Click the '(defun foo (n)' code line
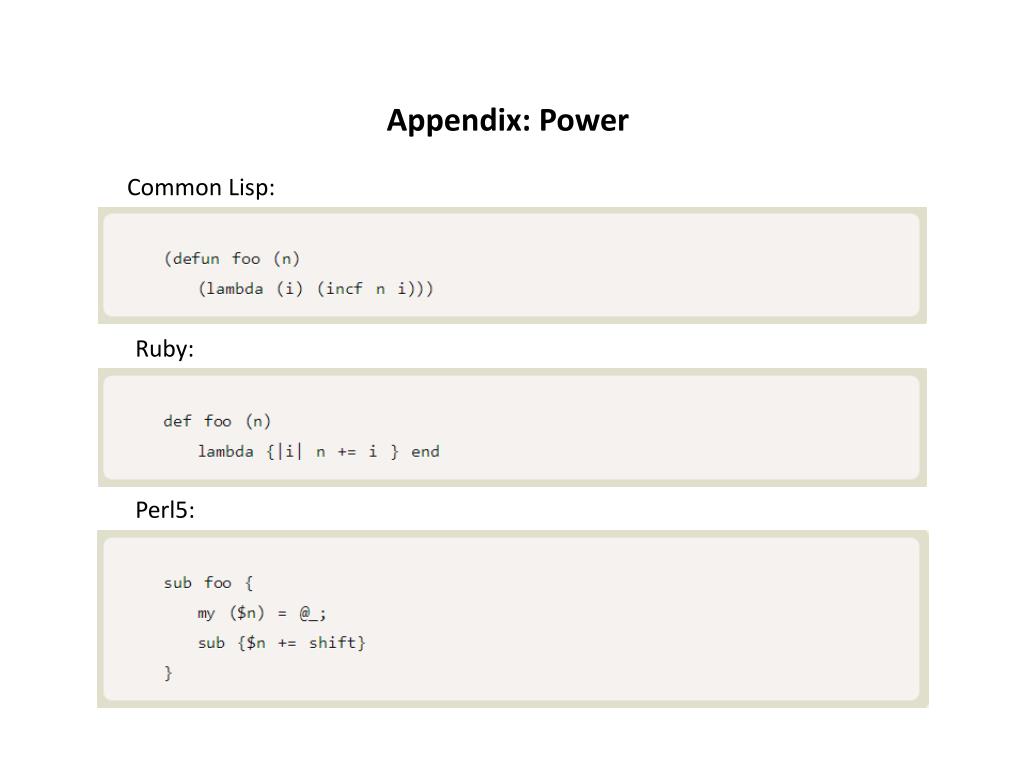The width and height of the screenshot is (1024, 768). coord(232,259)
